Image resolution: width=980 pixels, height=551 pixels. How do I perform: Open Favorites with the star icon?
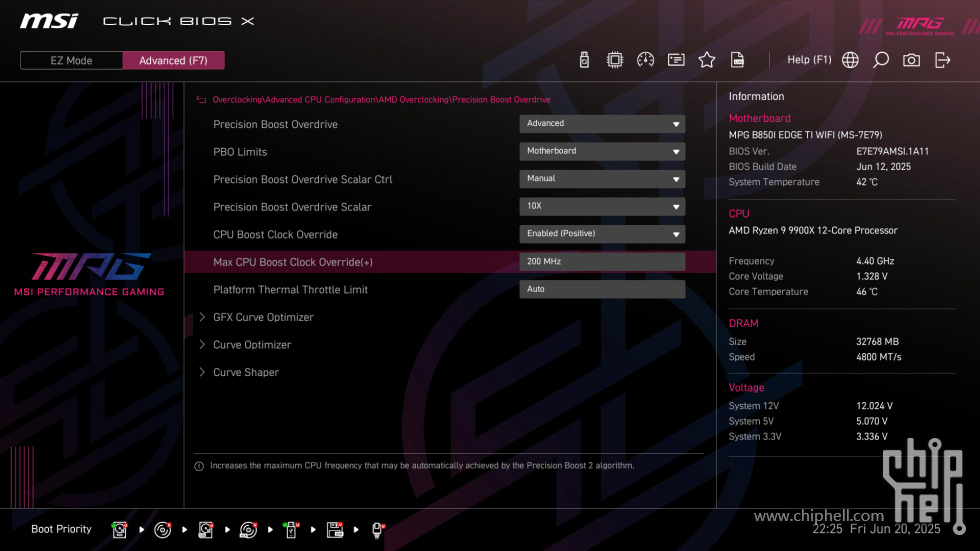point(706,60)
